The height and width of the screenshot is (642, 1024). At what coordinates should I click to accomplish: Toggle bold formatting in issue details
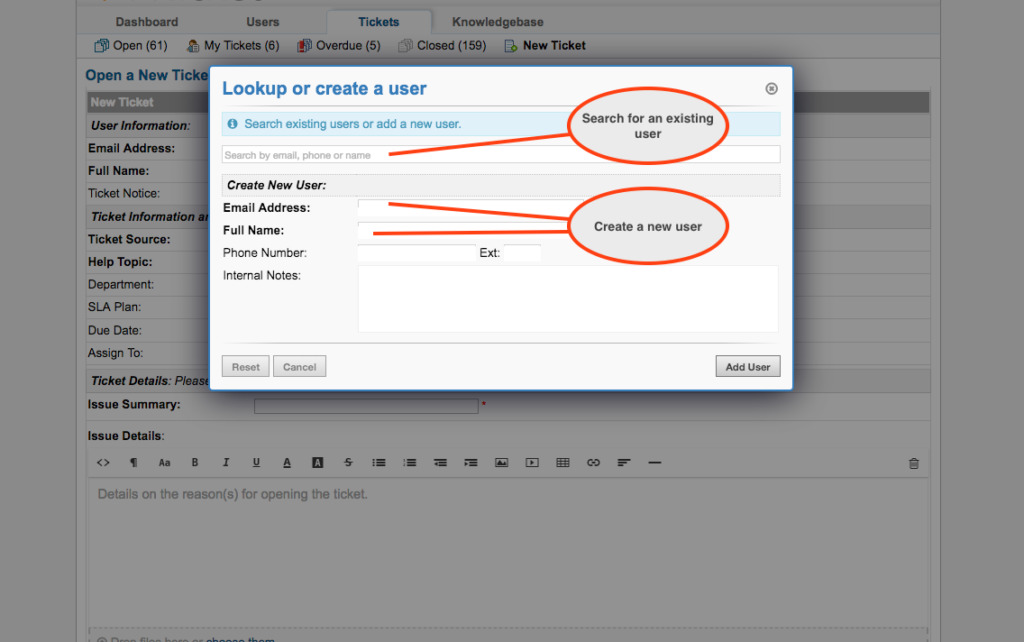(195, 462)
